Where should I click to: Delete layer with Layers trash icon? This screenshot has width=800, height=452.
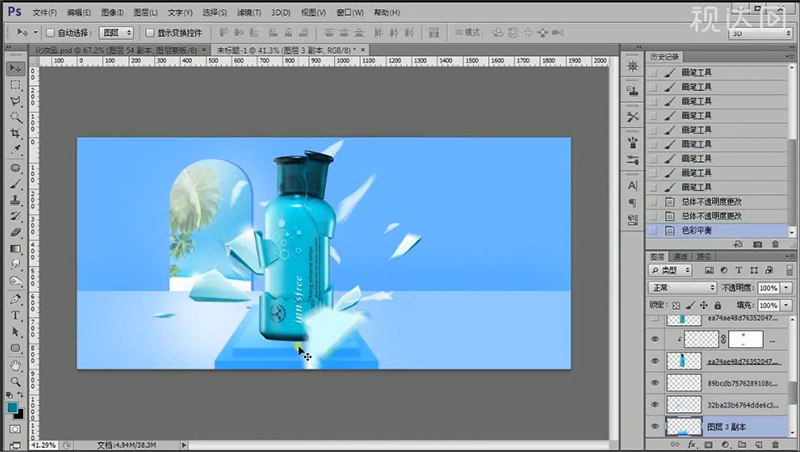[776, 445]
